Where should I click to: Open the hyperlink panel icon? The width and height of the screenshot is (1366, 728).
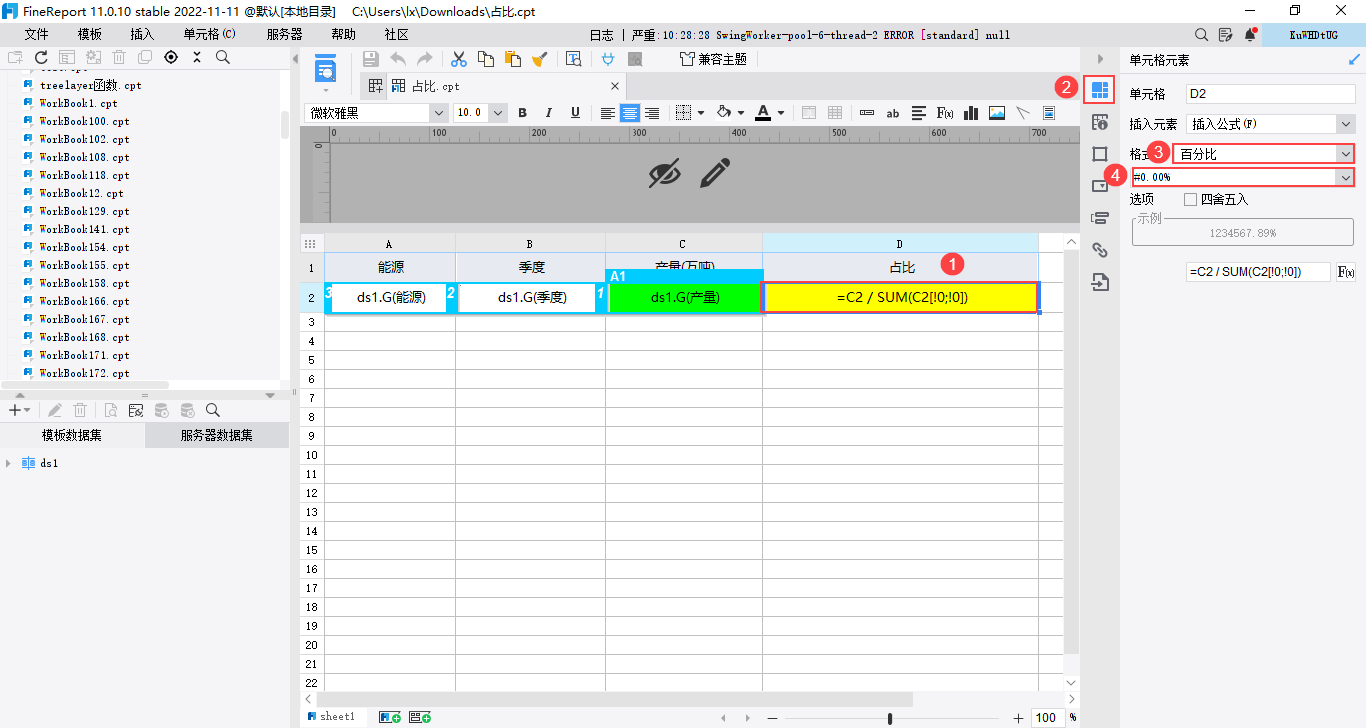(x=1100, y=250)
